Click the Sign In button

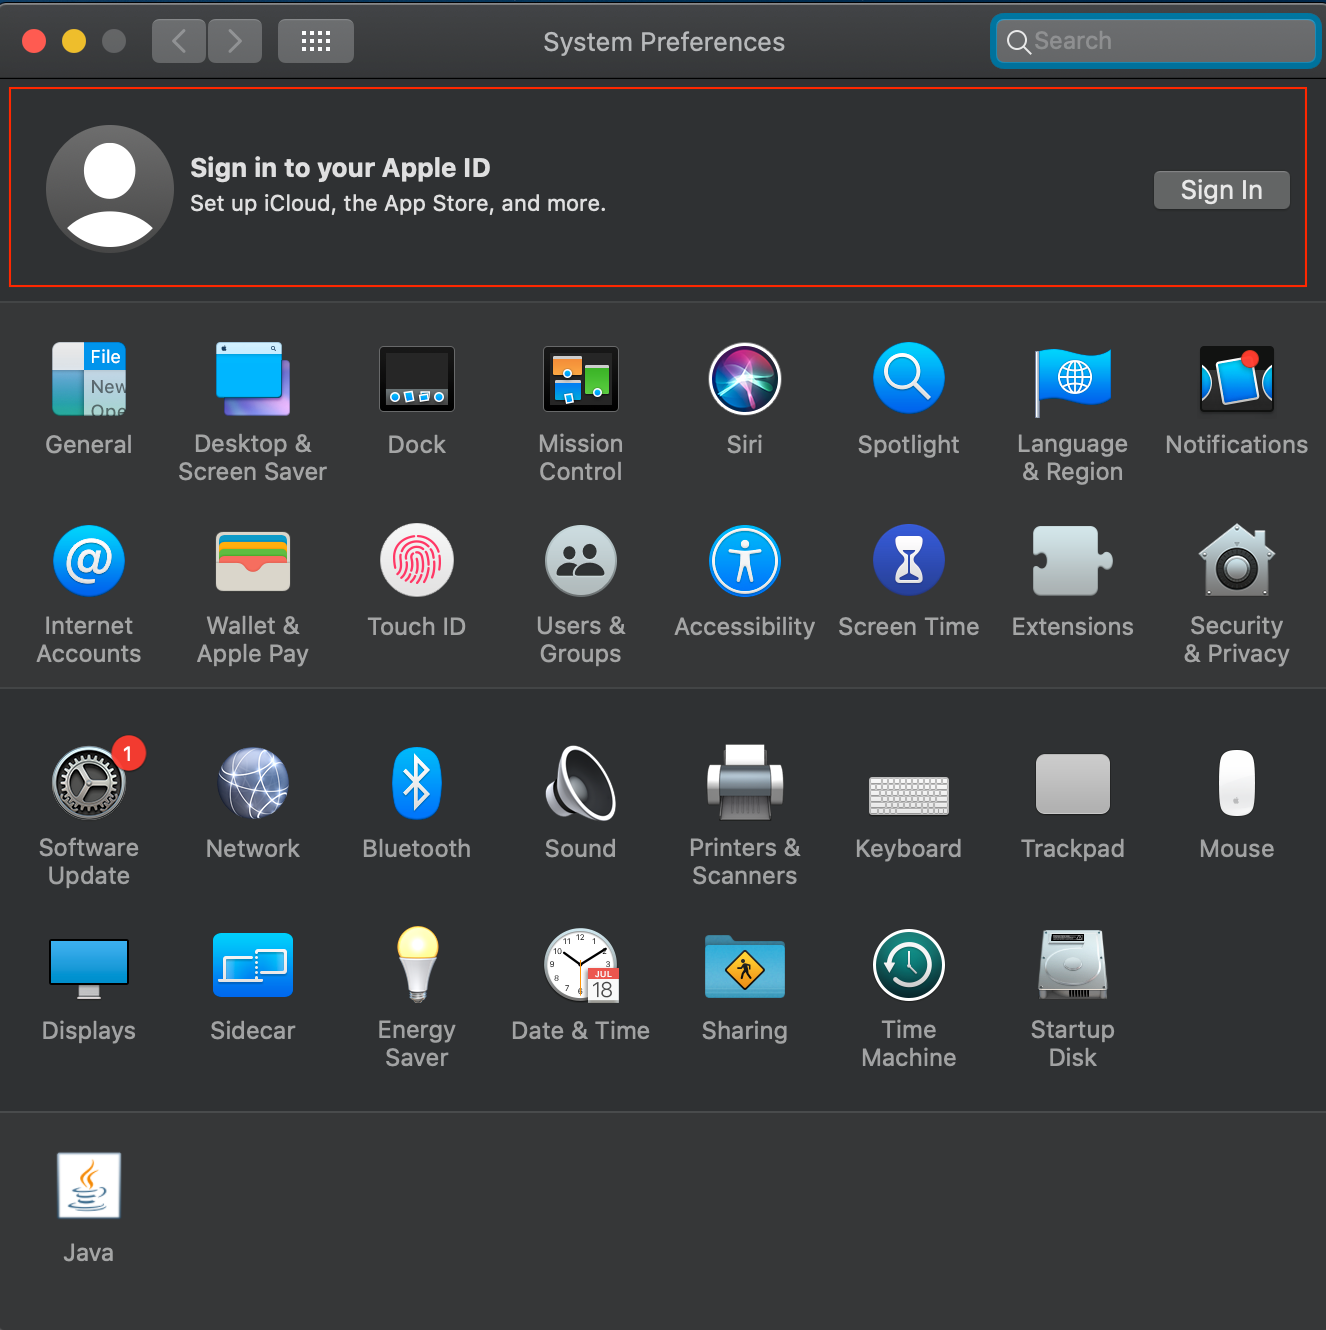click(x=1221, y=190)
